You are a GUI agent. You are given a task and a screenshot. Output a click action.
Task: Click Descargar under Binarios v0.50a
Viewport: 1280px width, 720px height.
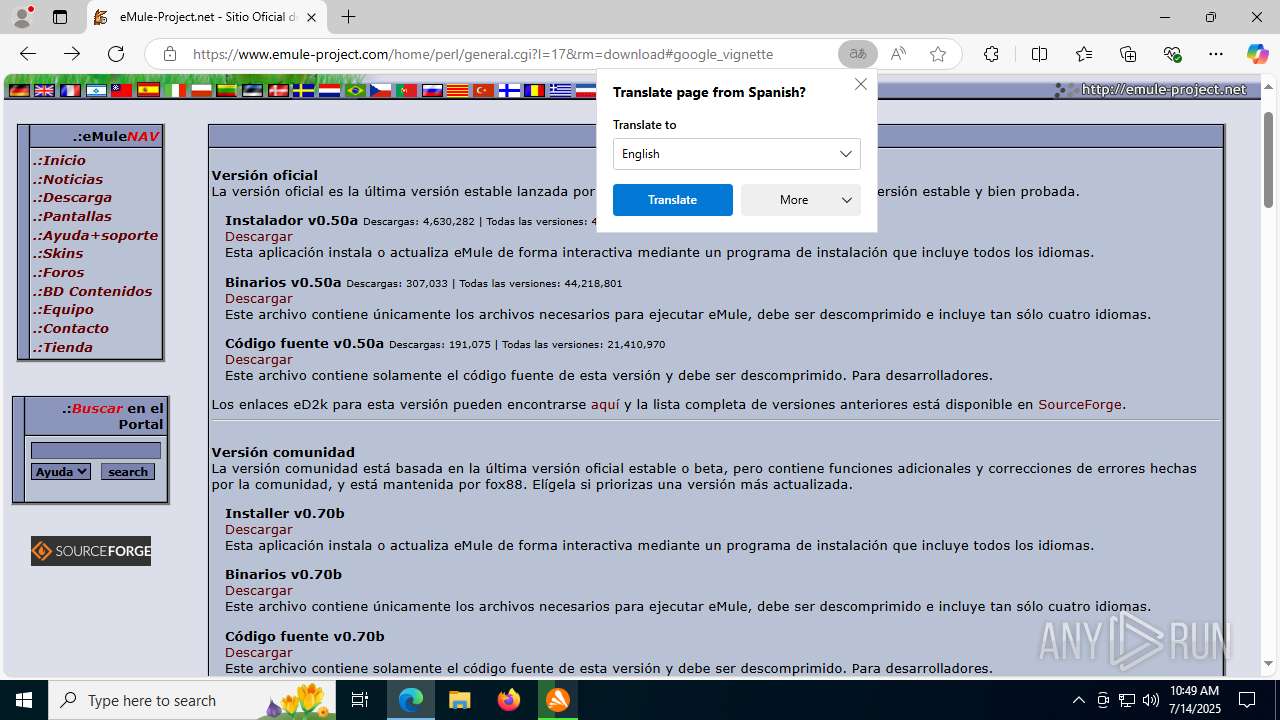[258, 298]
